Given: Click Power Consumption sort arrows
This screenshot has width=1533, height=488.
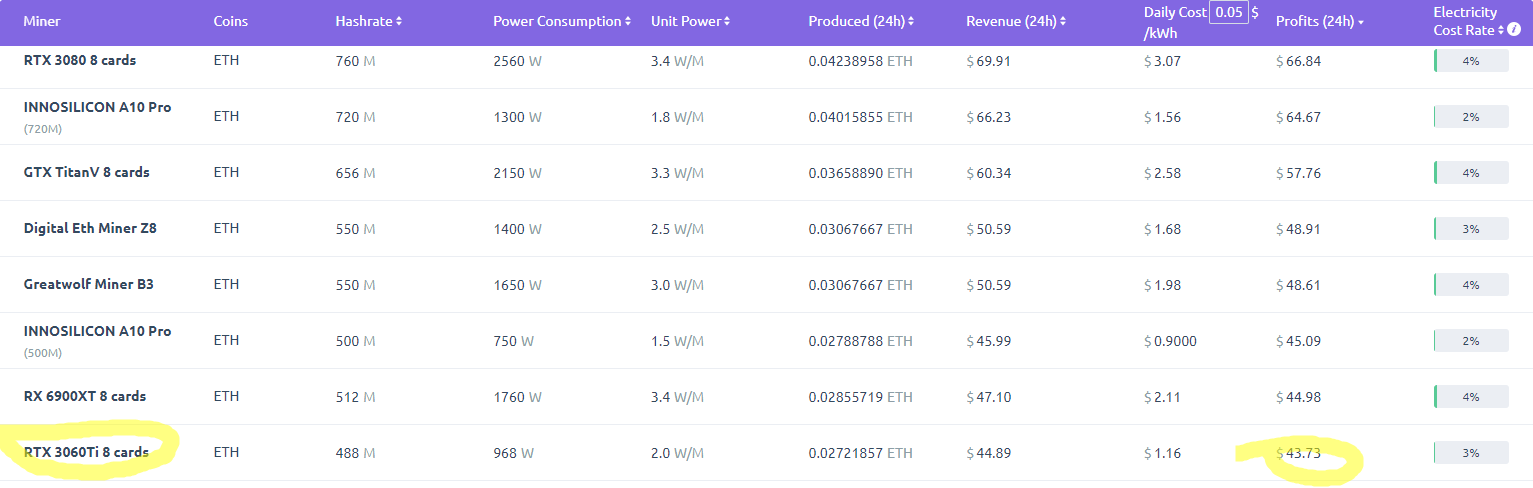Looking at the screenshot, I should click(628, 21).
